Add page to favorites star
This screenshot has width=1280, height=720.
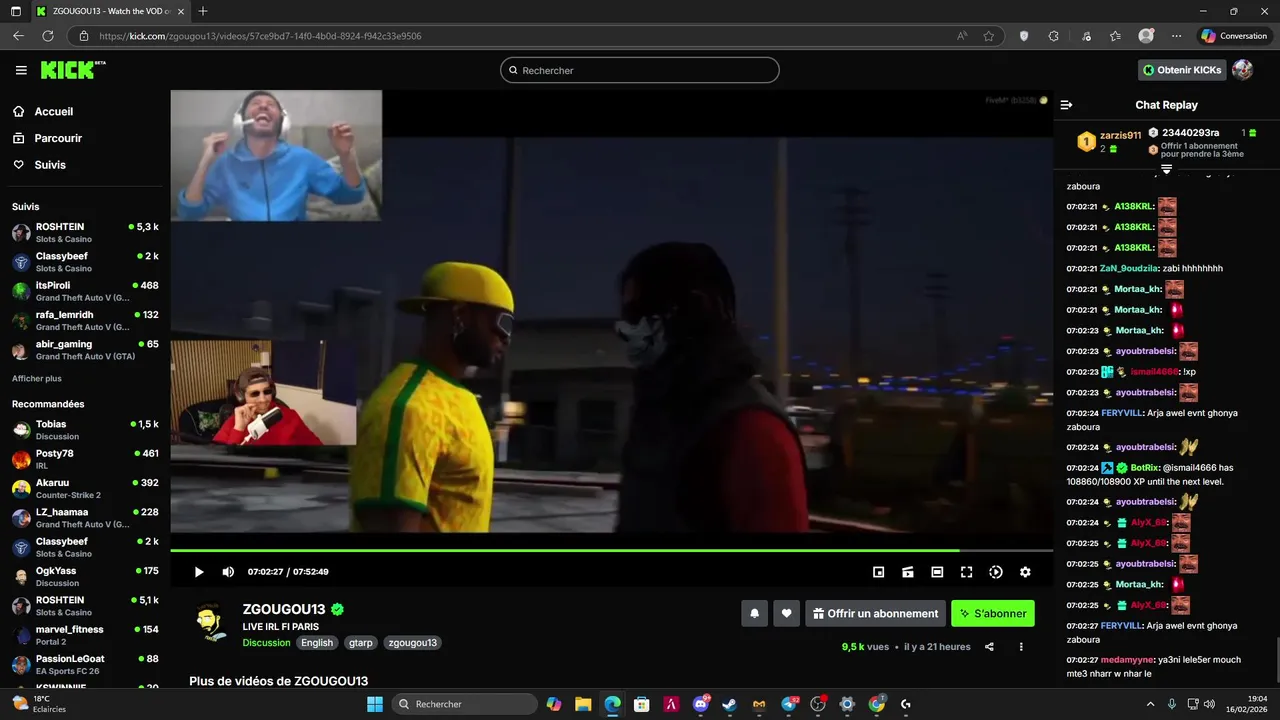pos(989,36)
